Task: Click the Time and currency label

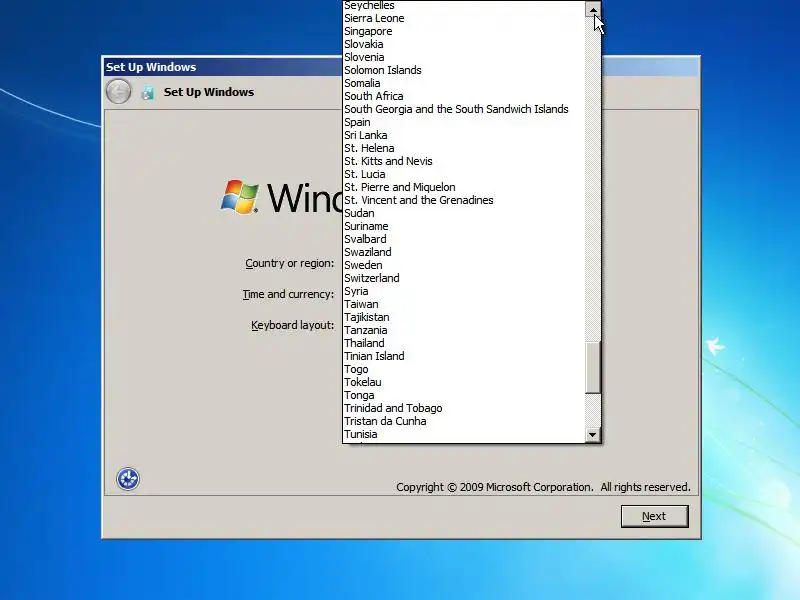Action: pyautogui.click(x=288, y=294)
